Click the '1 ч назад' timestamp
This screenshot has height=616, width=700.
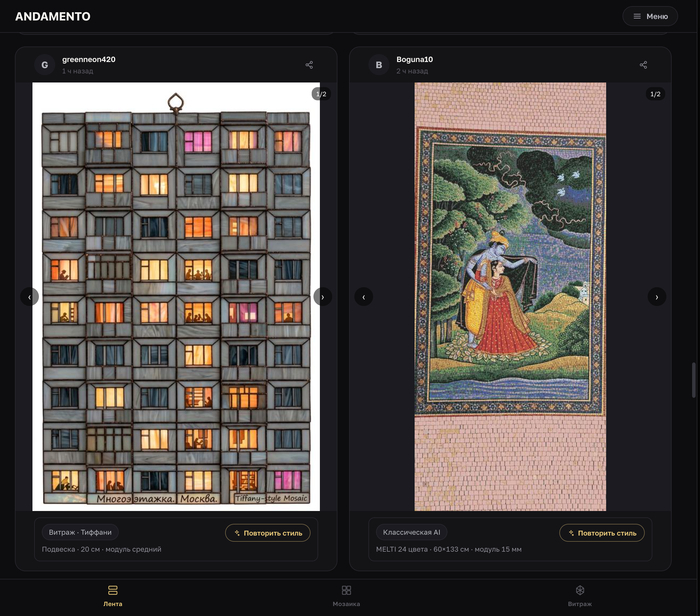[x=78, y=71]
